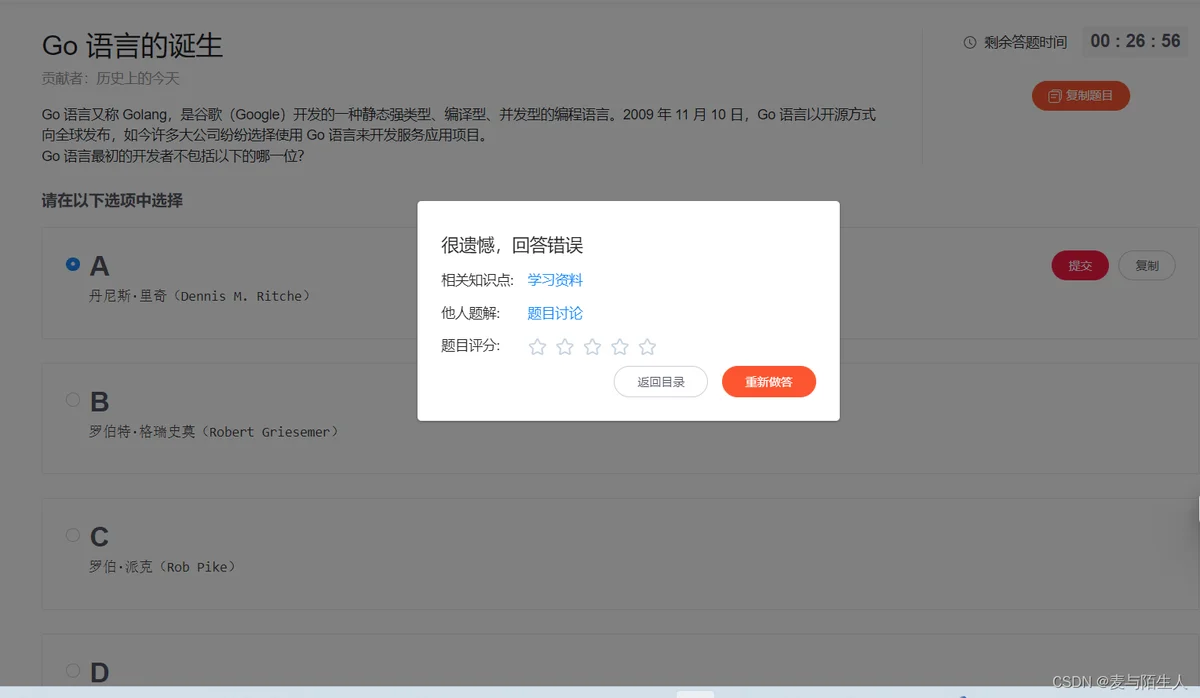Viewport: 1200px width, 698px height.
Task: Rate the question two stars
Action: 565,347
